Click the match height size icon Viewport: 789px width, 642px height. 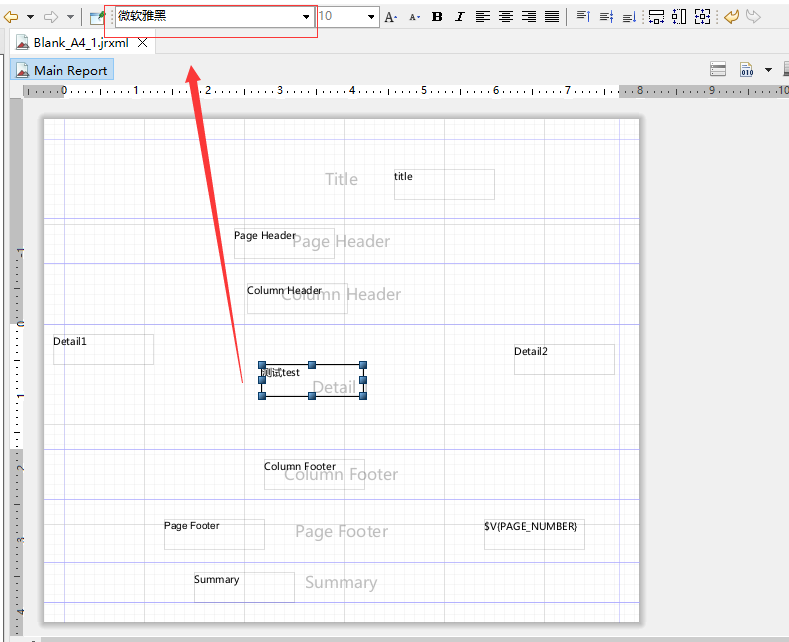coord(679,17)
